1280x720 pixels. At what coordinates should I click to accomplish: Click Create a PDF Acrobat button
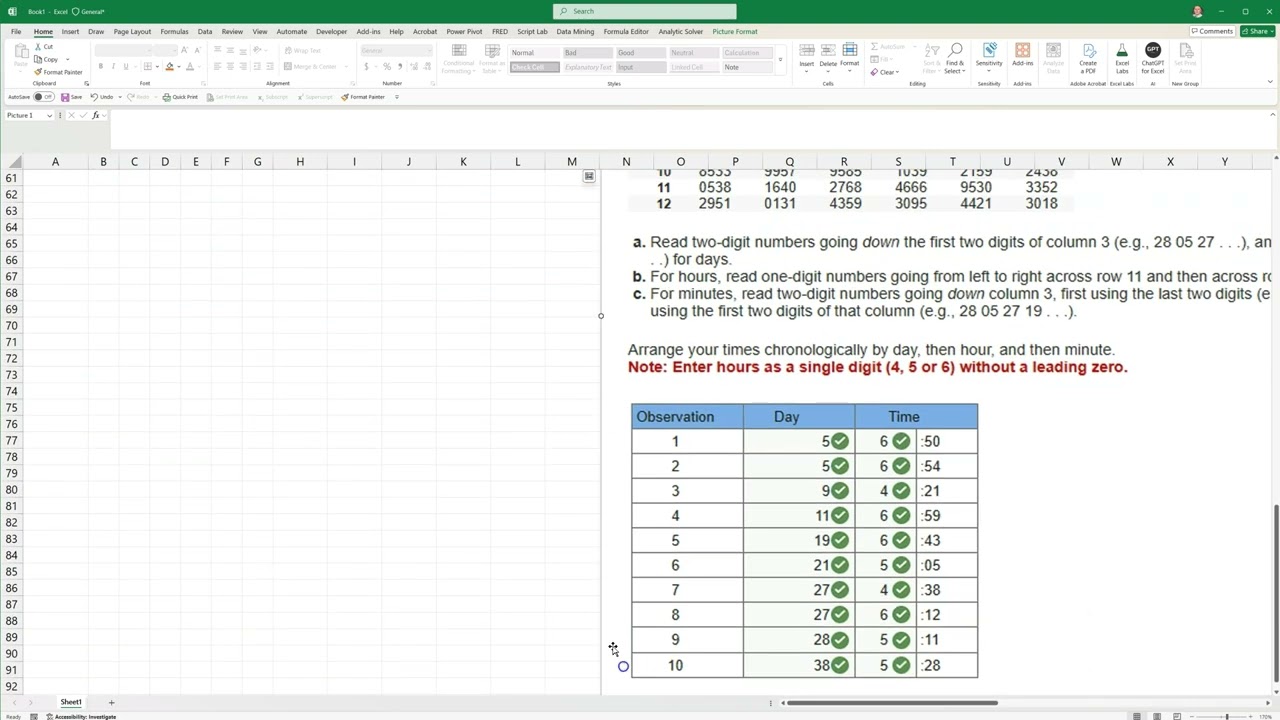[1087, 57]
